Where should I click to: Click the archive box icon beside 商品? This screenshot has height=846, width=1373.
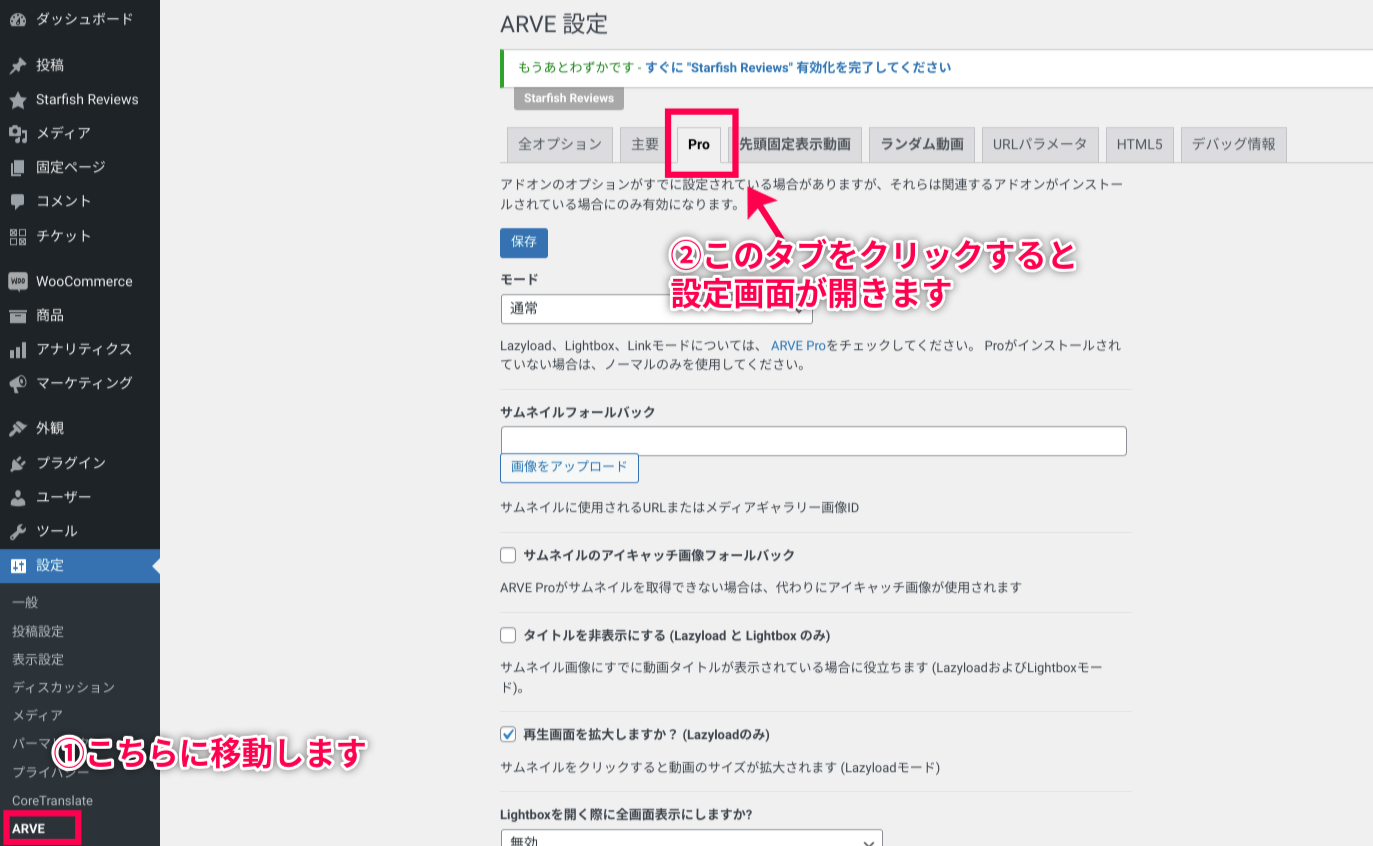pyautogui.click(x=17, y=316)
